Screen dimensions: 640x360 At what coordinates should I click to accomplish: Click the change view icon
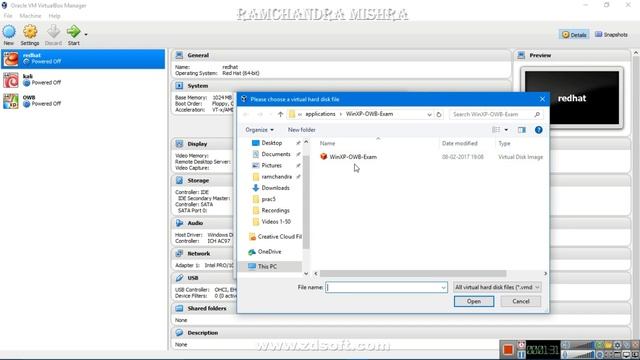[x=496, y=130]
